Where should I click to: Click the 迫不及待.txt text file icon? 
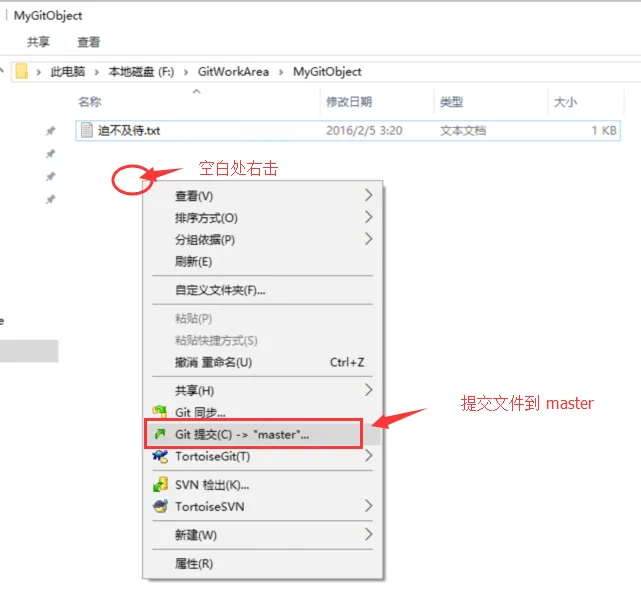(x=87, y=130)
